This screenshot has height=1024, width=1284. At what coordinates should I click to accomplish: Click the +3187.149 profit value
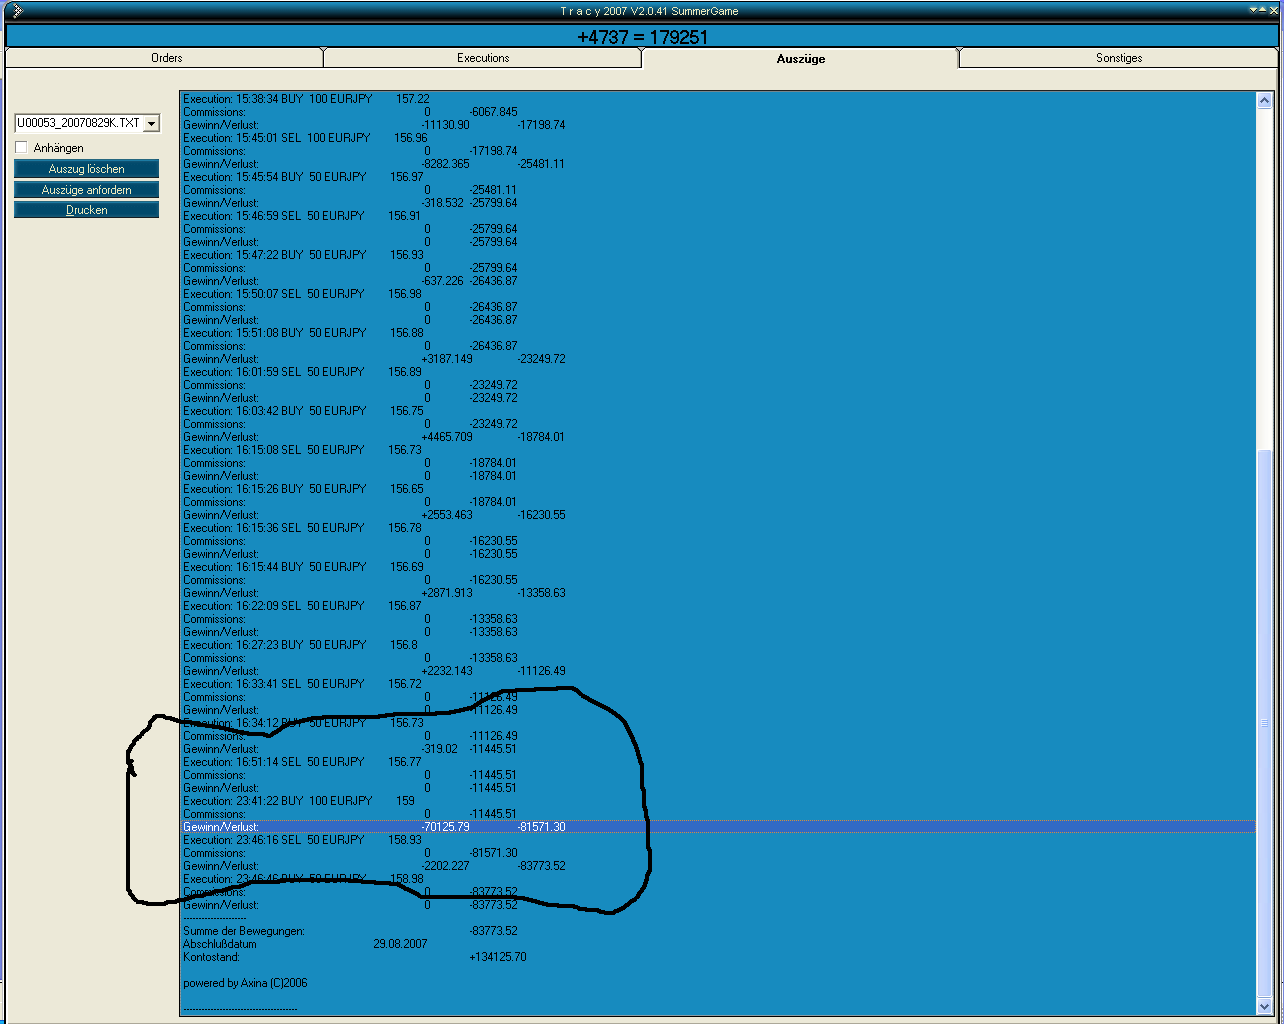click(x=447, y=359)
